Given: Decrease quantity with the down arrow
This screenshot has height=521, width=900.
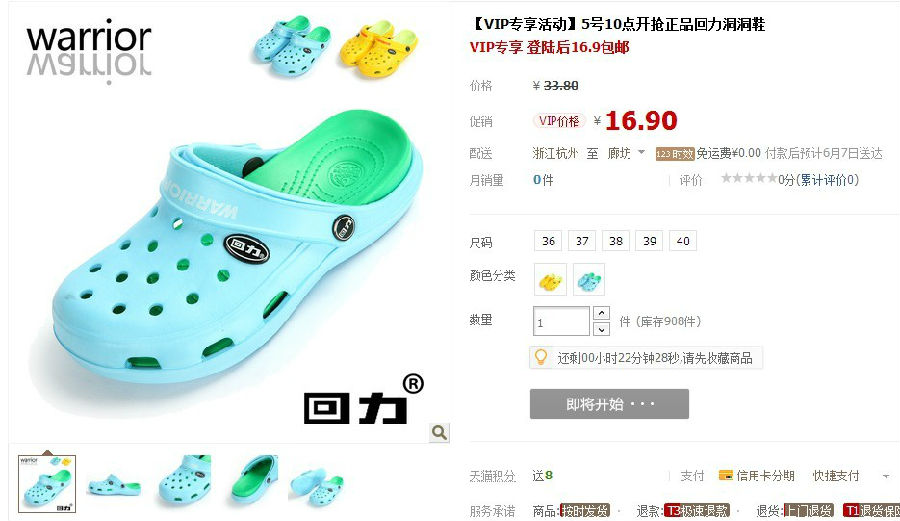Looking at the screenshot, I should (601, 329).
